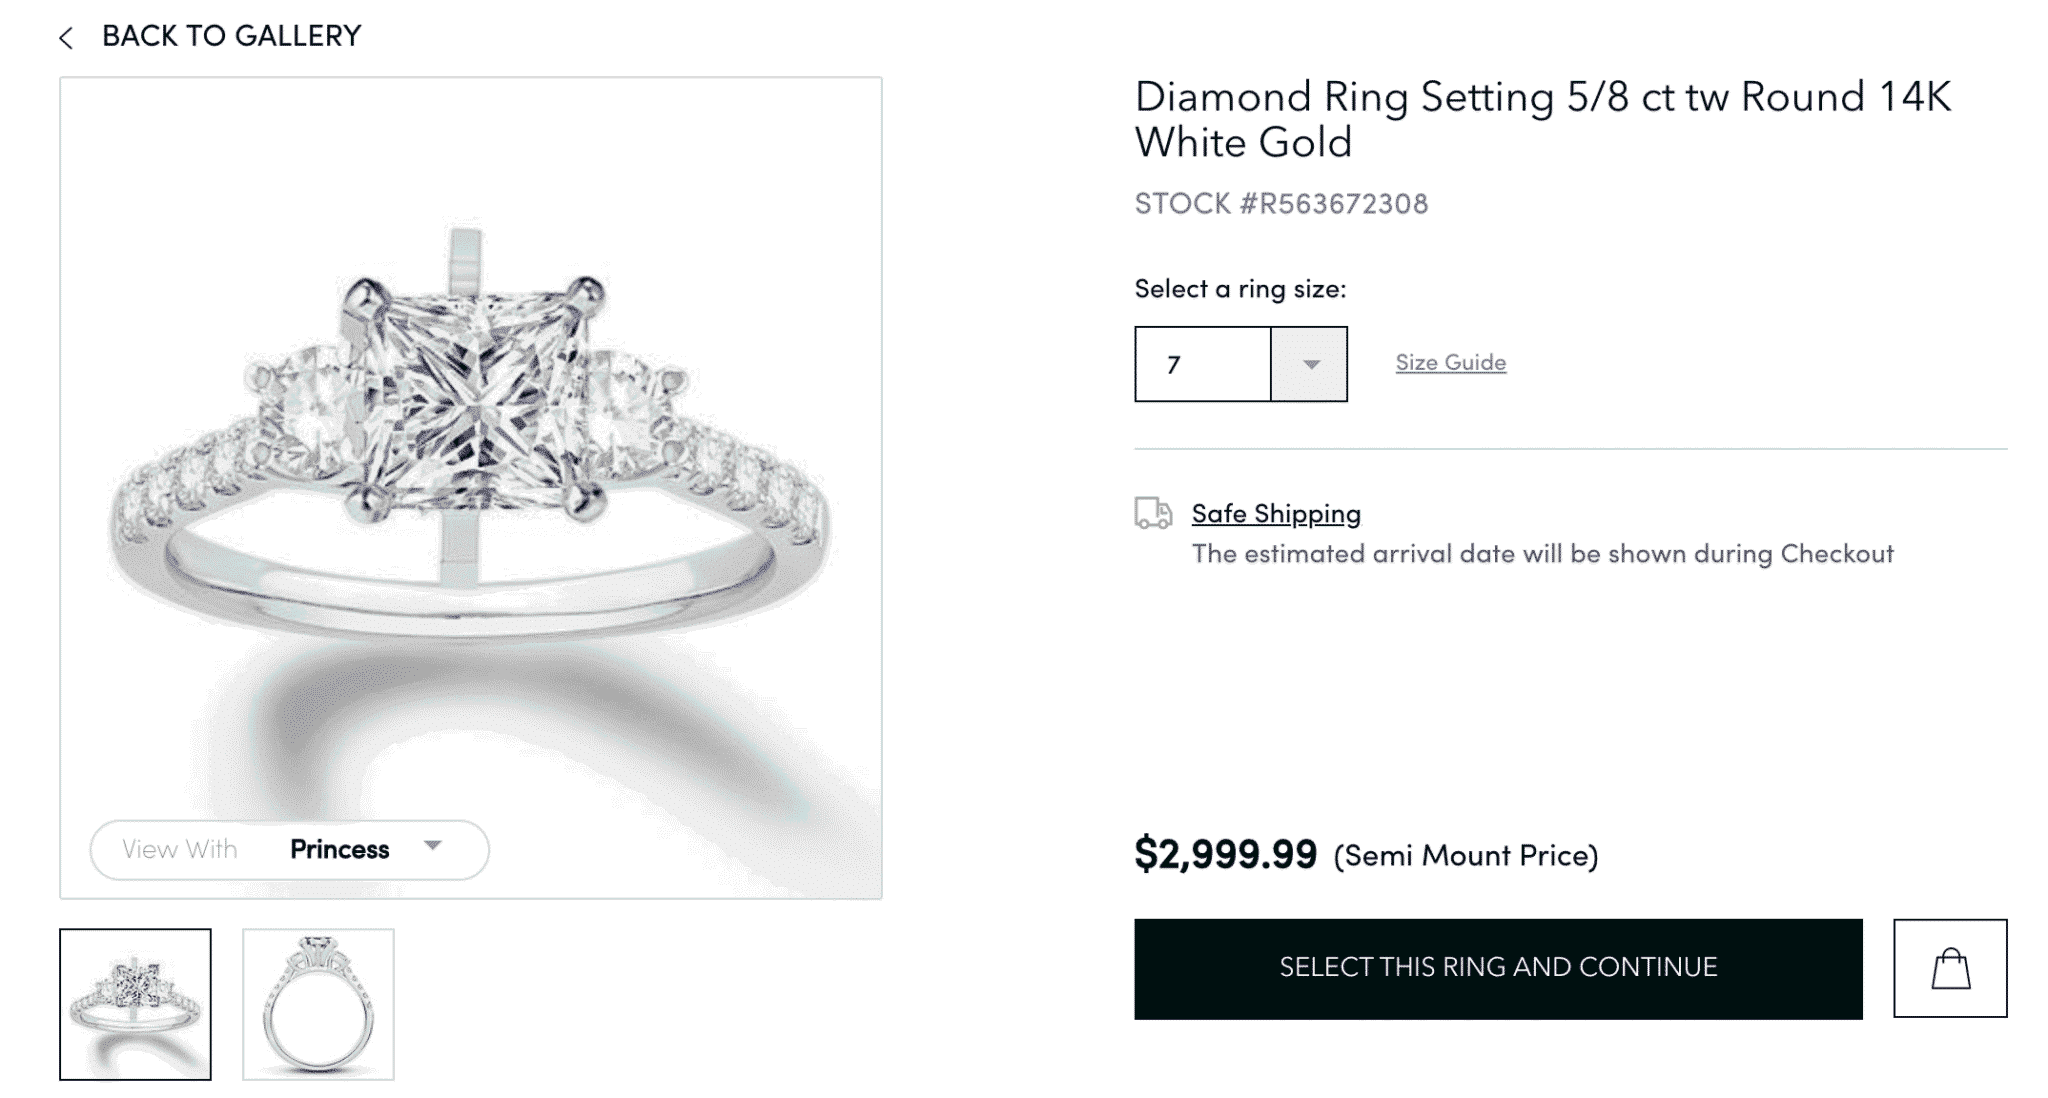
Task: Select the side-profile ring thumbnail
Action: 318,1002
